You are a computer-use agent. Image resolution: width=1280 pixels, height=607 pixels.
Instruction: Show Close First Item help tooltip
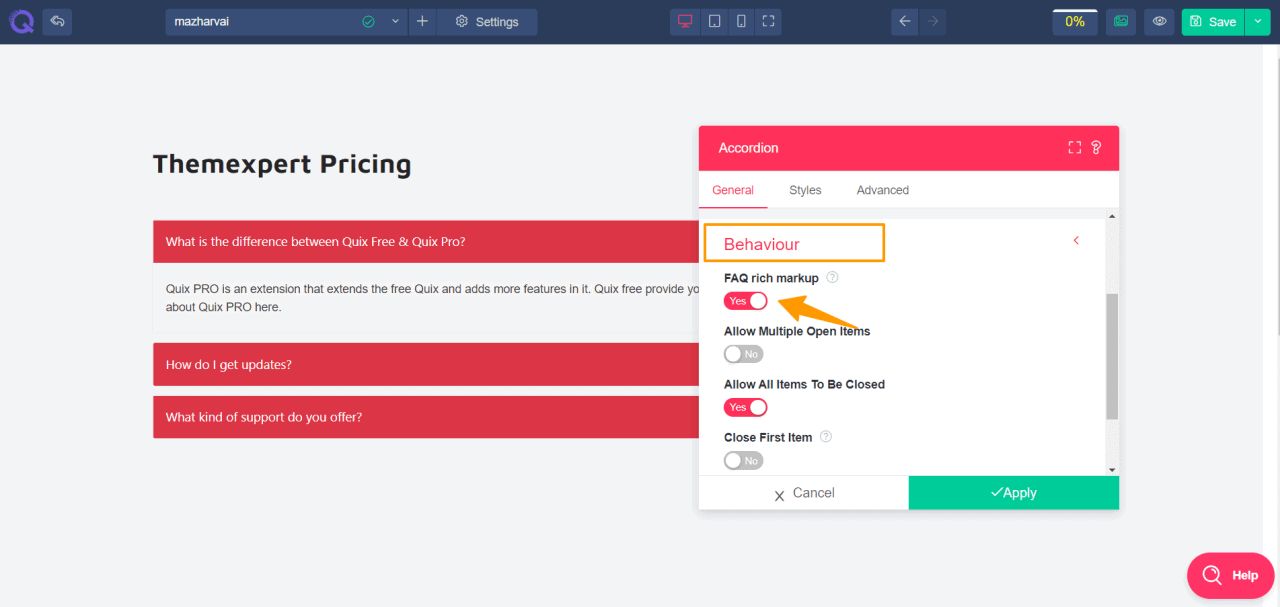coord(826,437)
